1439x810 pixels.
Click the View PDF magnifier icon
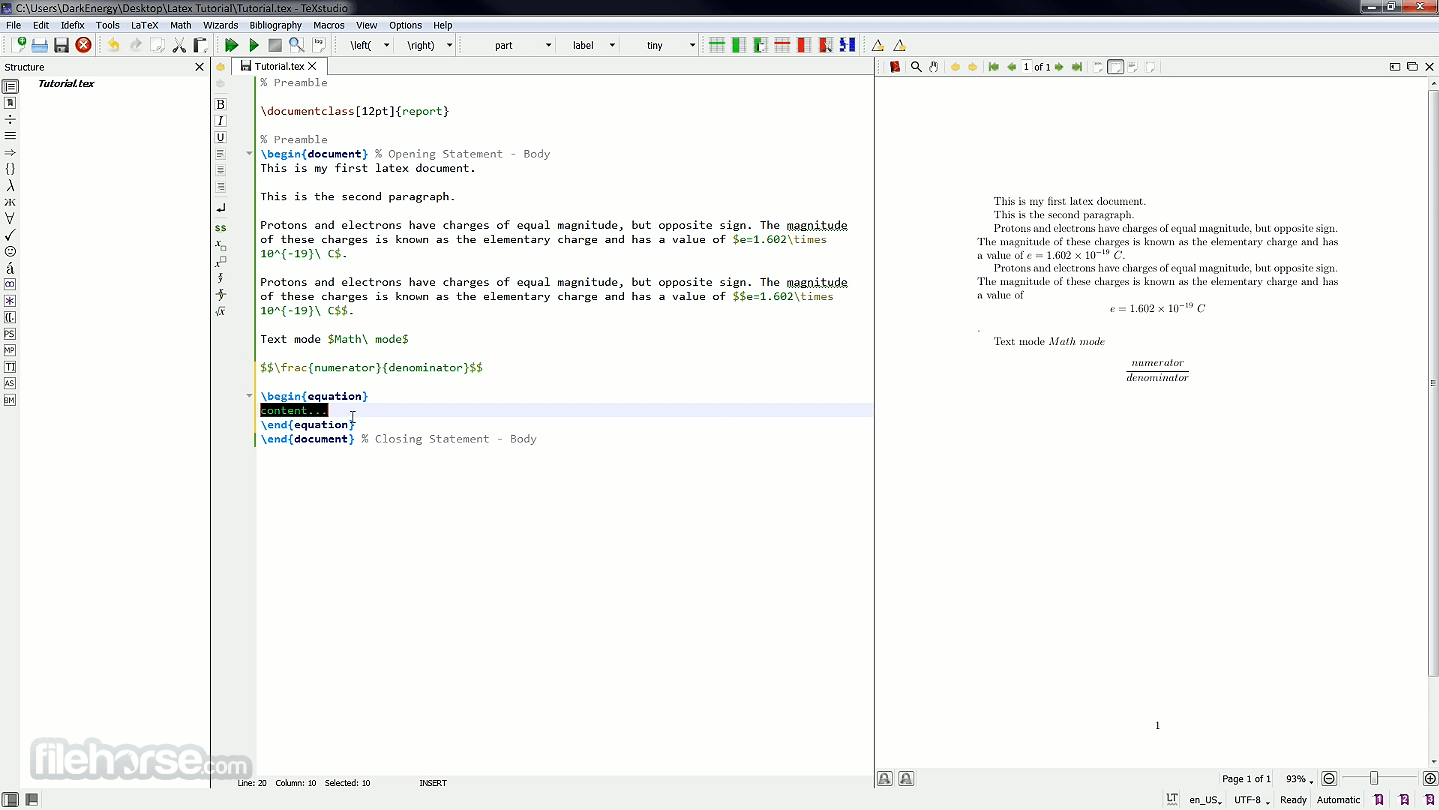(x=297, y=45)
